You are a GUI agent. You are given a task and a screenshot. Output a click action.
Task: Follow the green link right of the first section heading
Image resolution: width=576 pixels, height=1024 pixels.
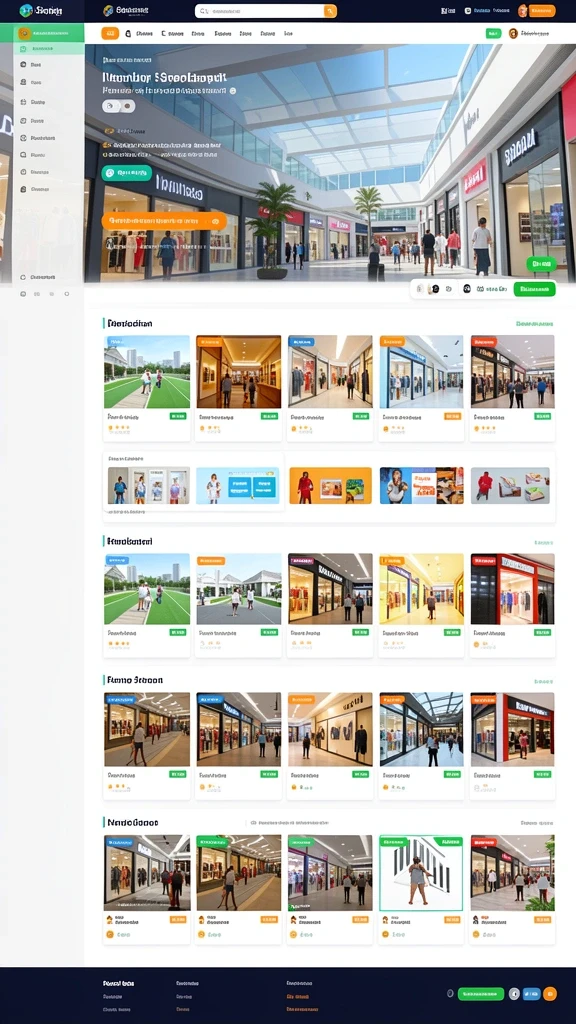[x=534, y=323]
